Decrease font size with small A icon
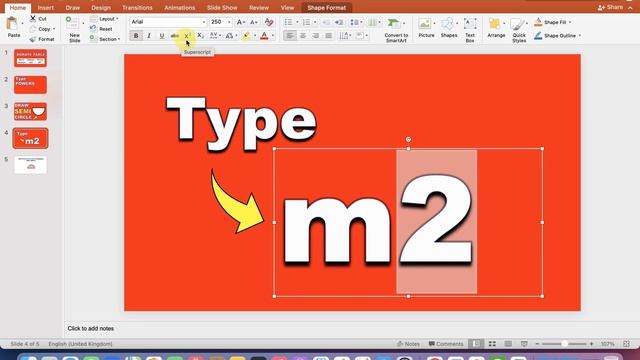This screenshot has width=640, height=360. tap(253, 22)
